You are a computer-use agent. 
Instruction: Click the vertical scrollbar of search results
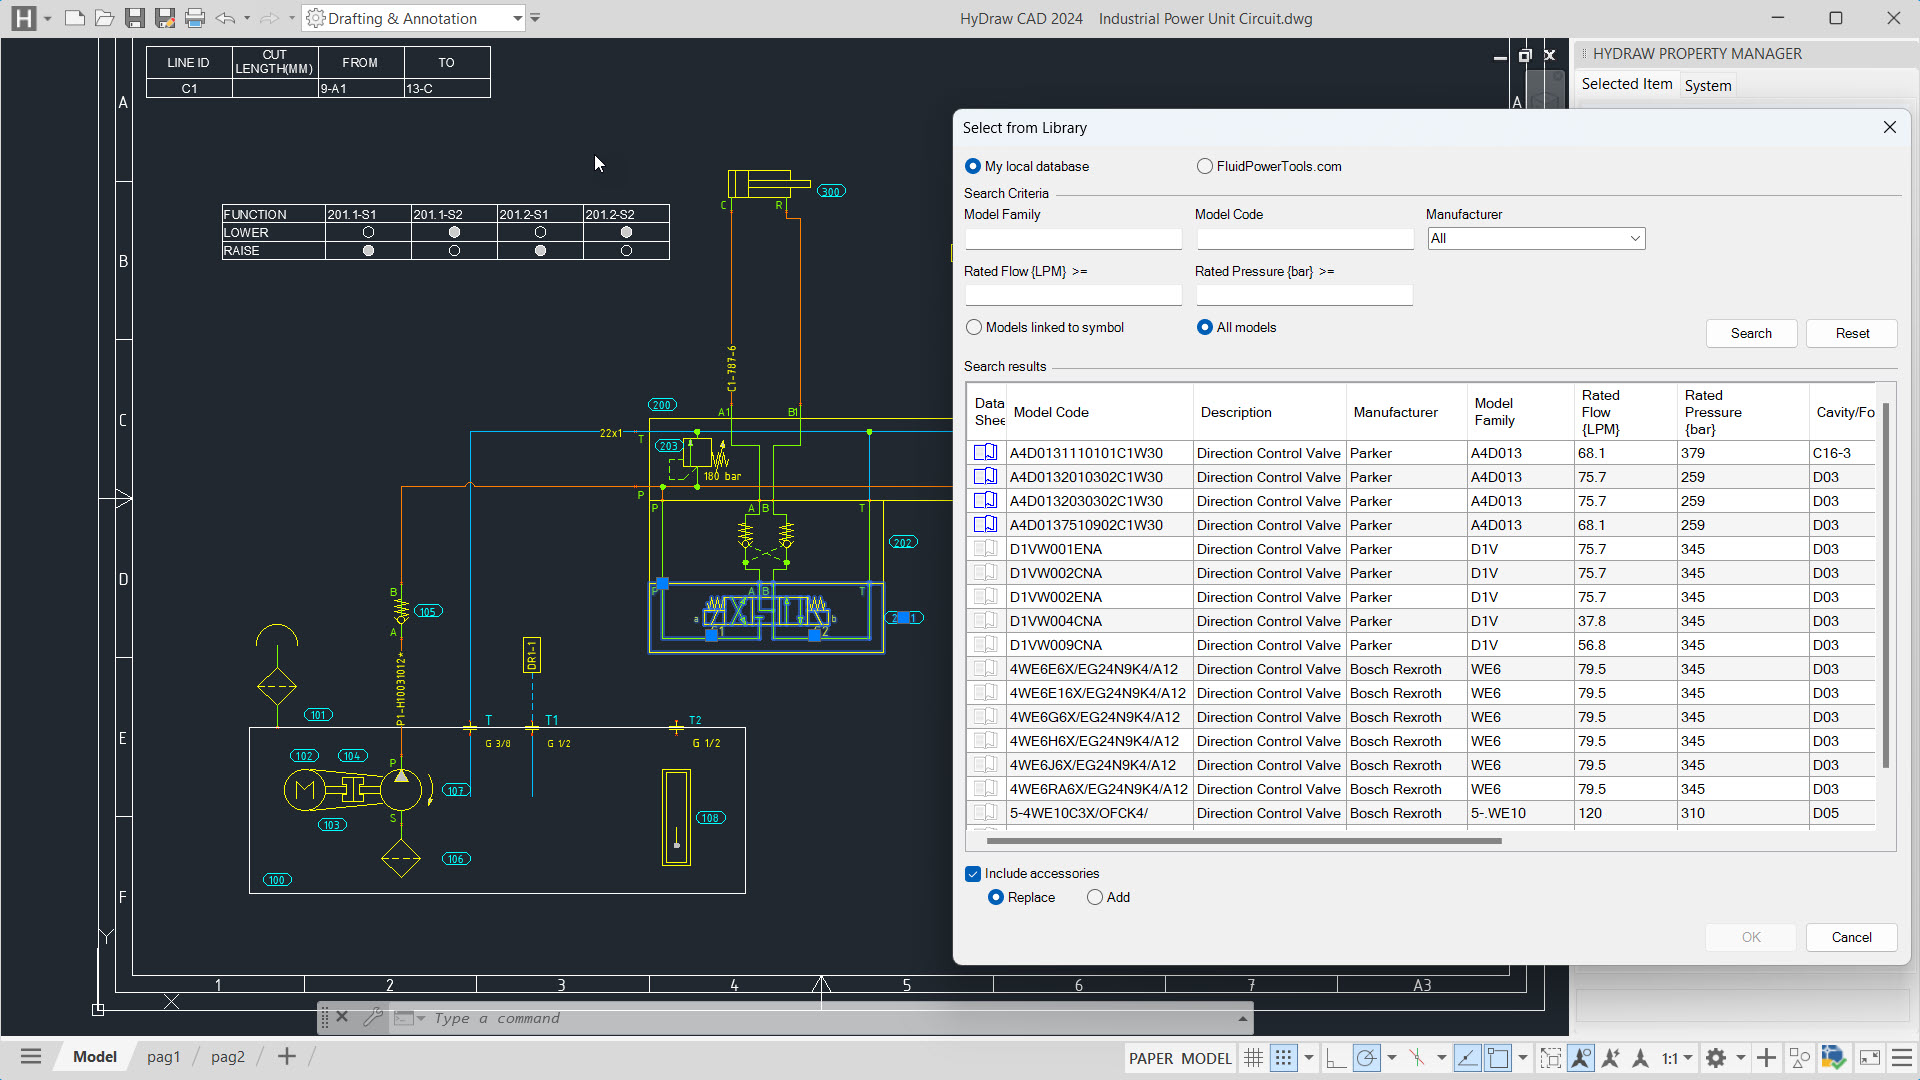tap(1886, 585)
